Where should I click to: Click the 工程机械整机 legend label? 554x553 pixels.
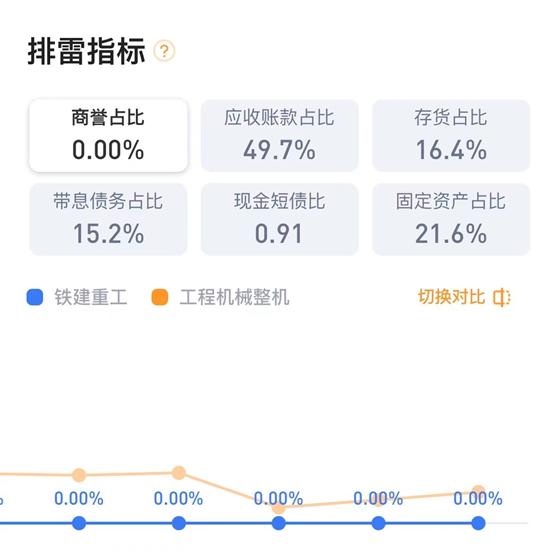pos(234,297)
